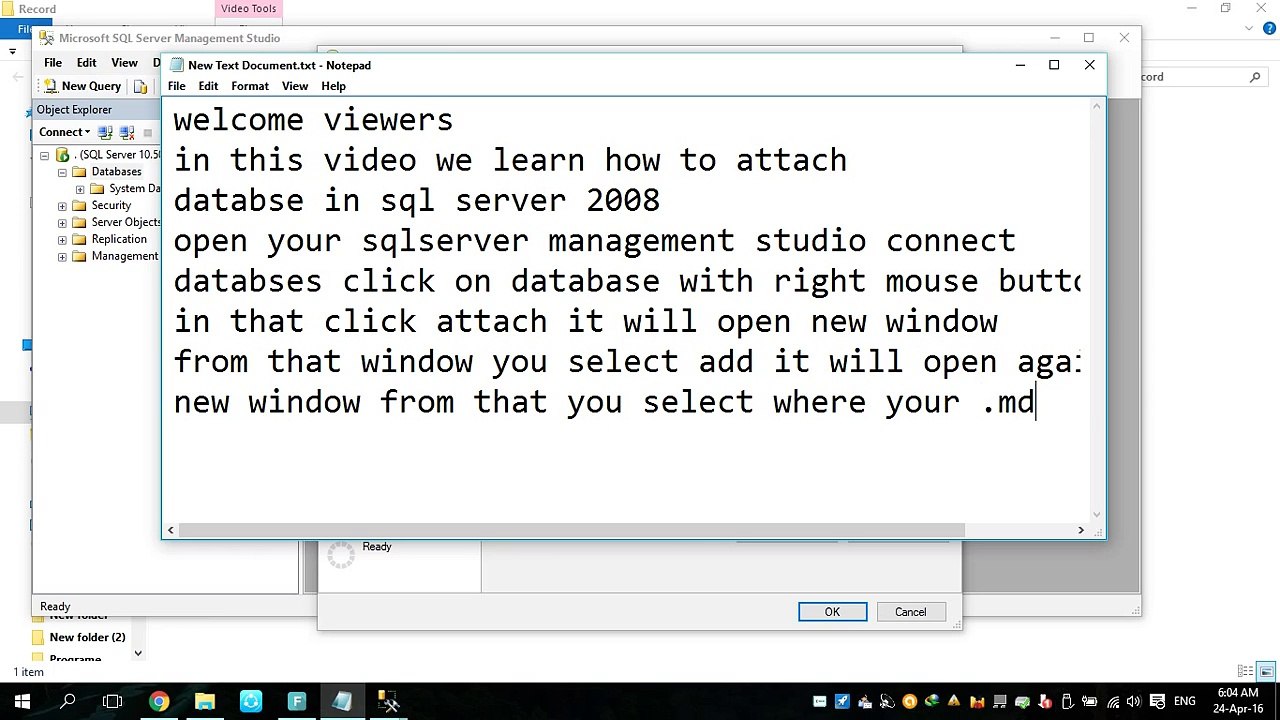
Task: Expand the System Databases node
Action: 80,189
